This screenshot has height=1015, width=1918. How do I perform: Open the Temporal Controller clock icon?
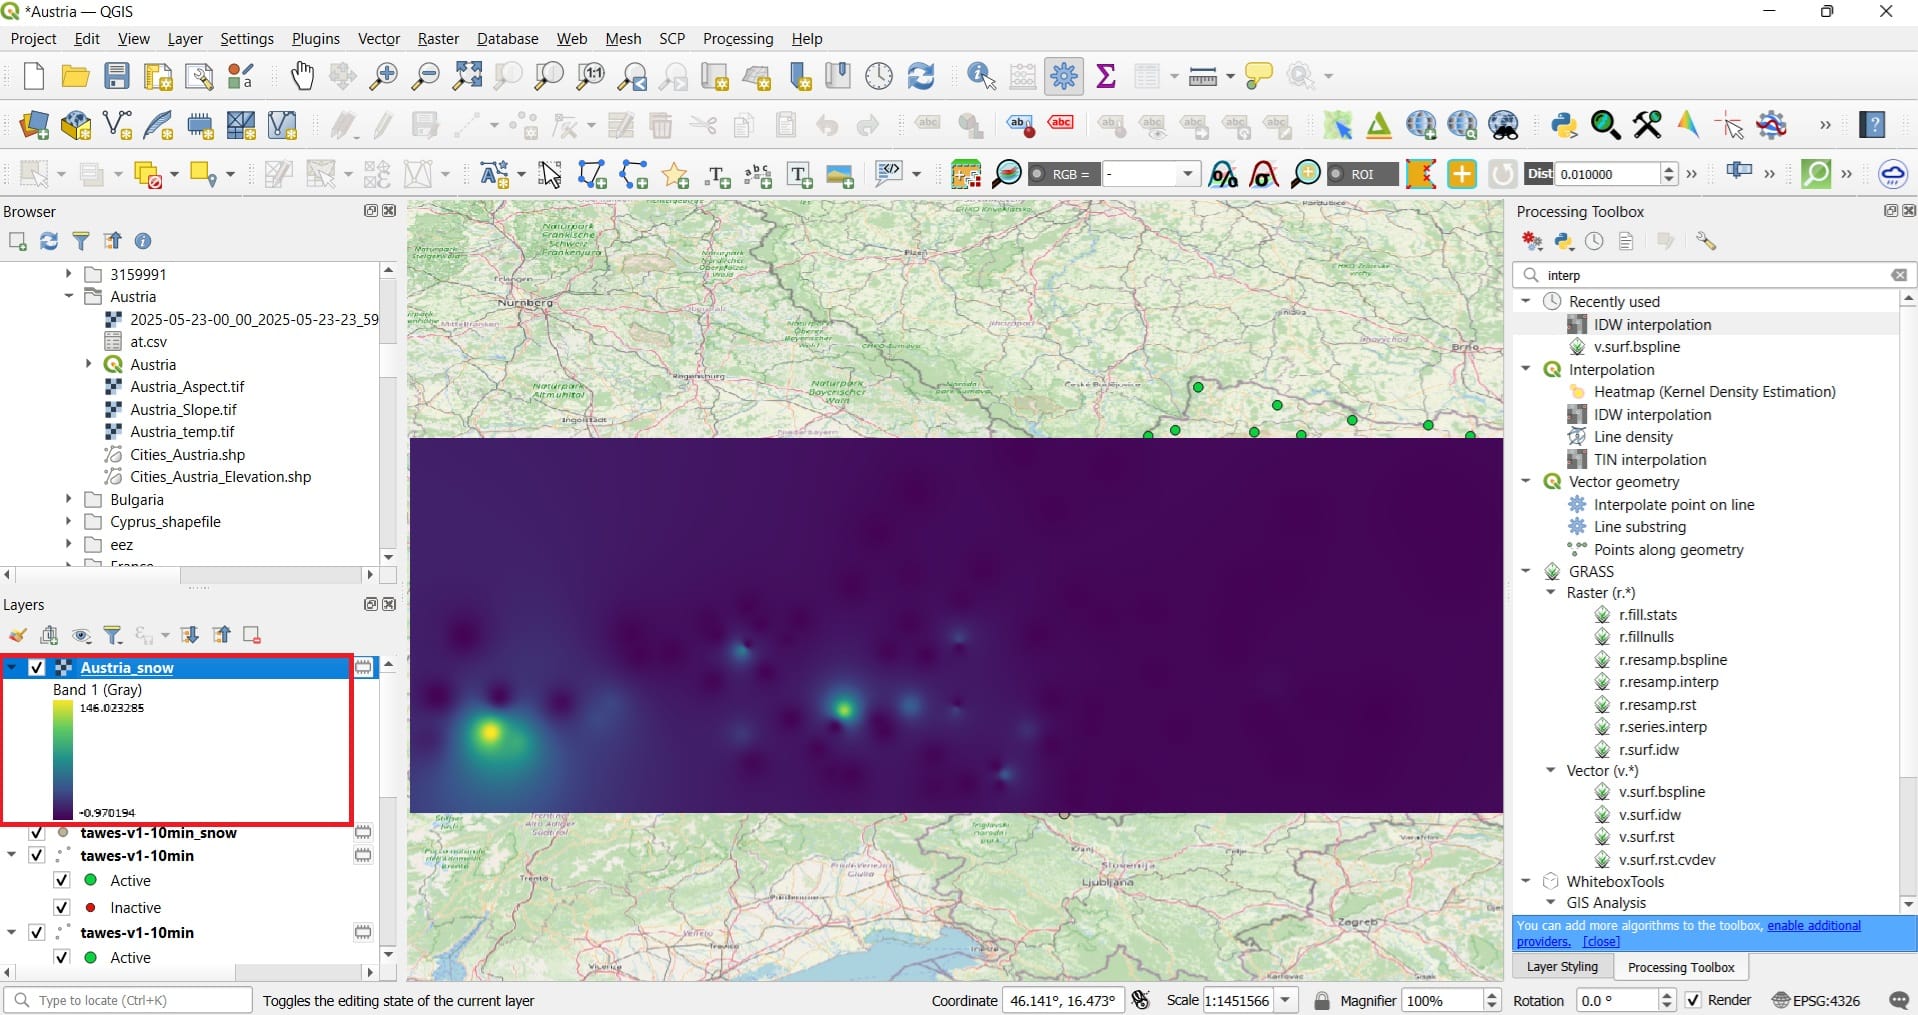coord(879,76)
